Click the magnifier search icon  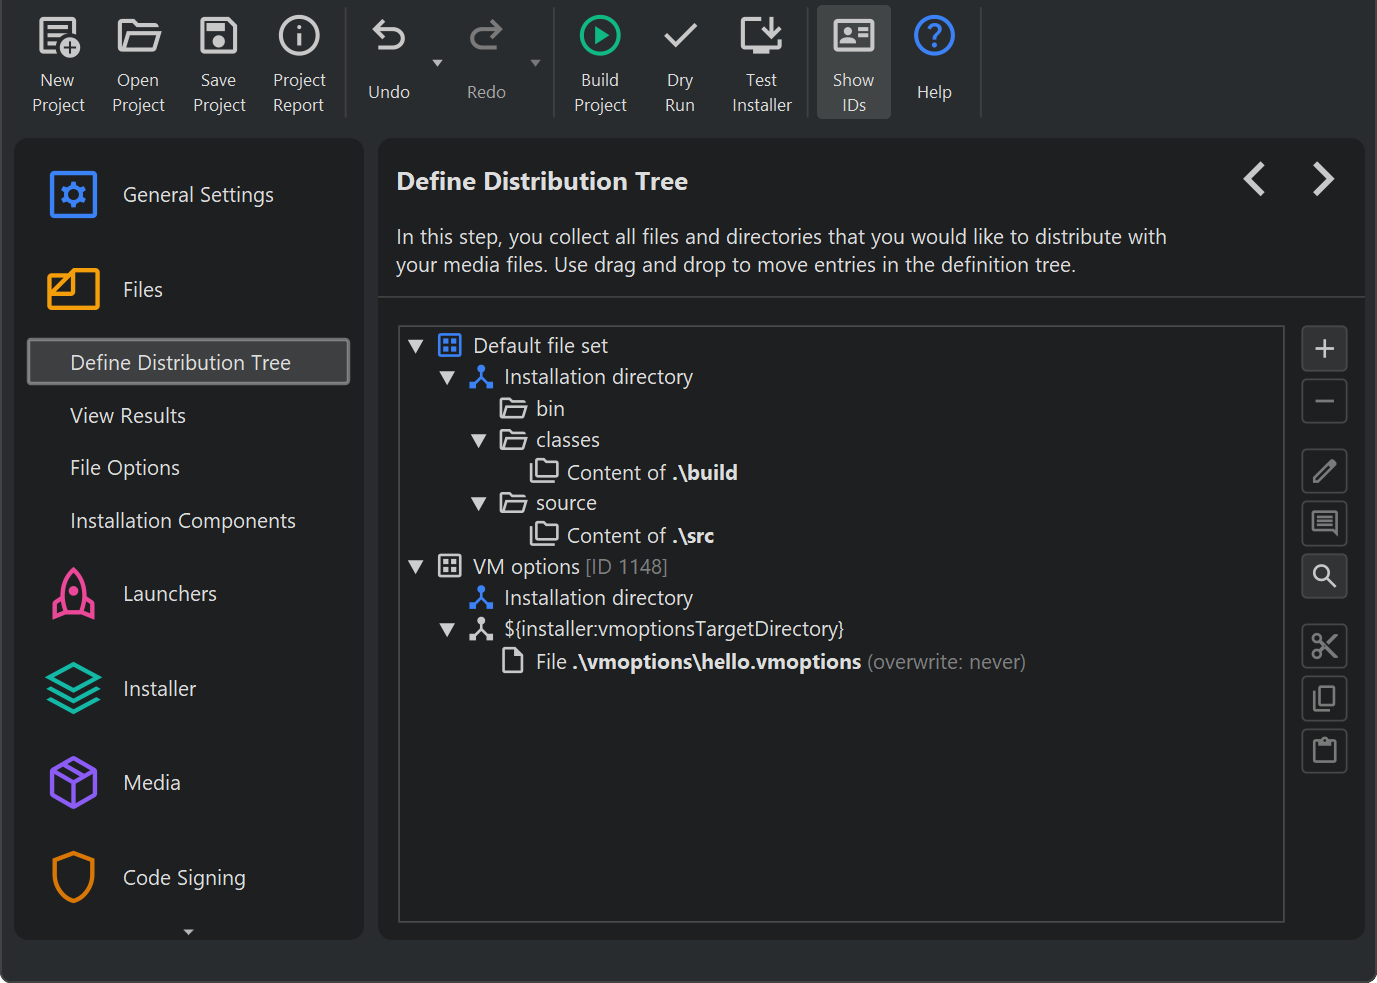(1324, 576)
